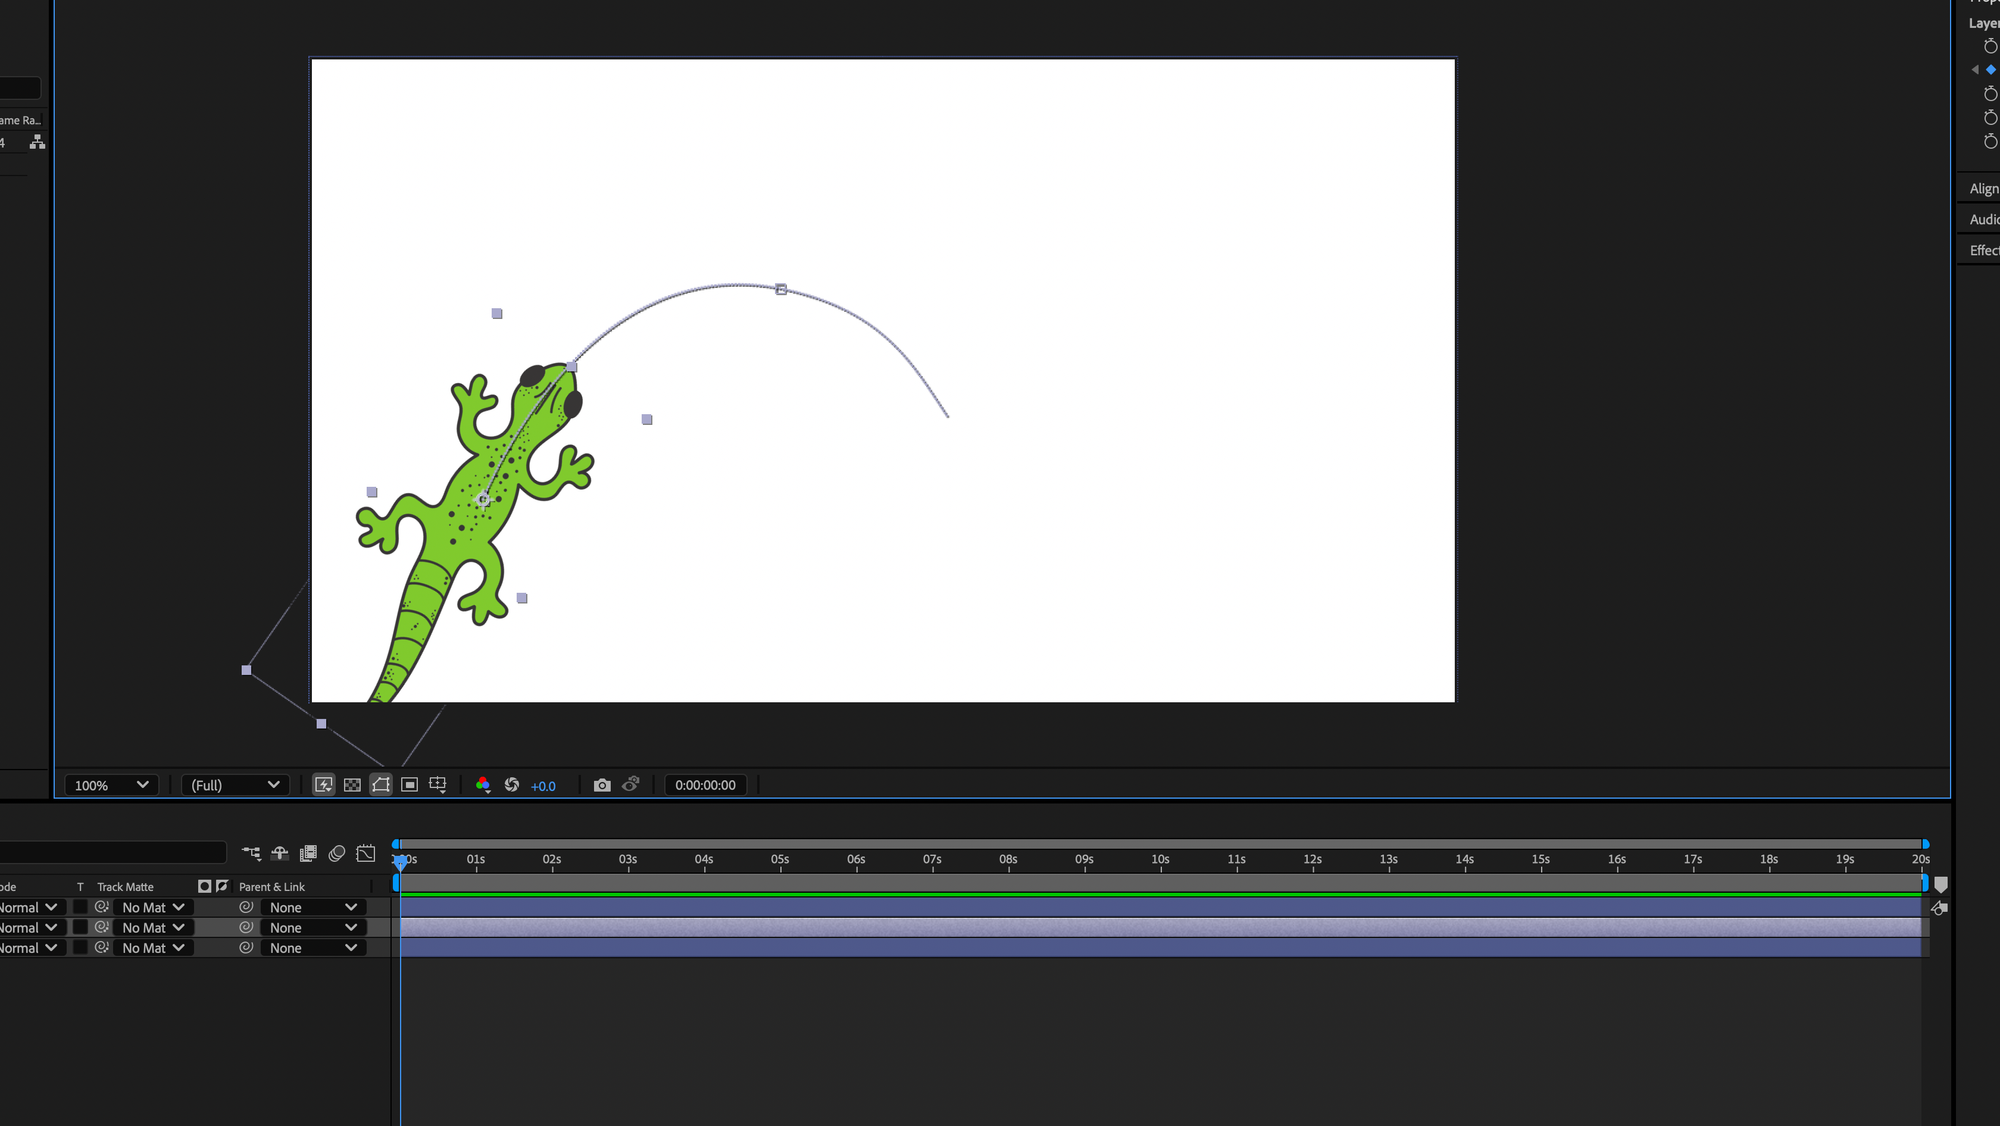Enable Motion Blur switch in timeline

(337, 853)
